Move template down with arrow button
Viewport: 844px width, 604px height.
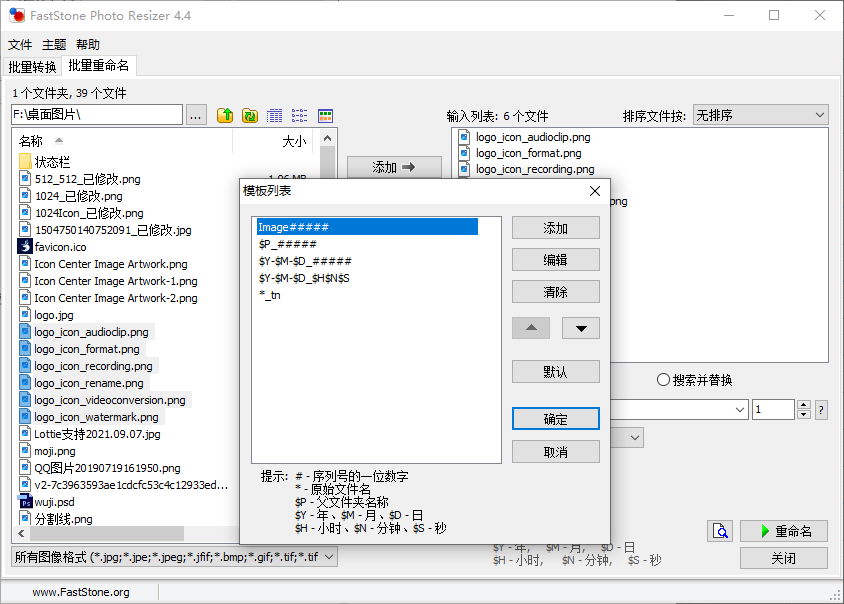tap(580, 328)
